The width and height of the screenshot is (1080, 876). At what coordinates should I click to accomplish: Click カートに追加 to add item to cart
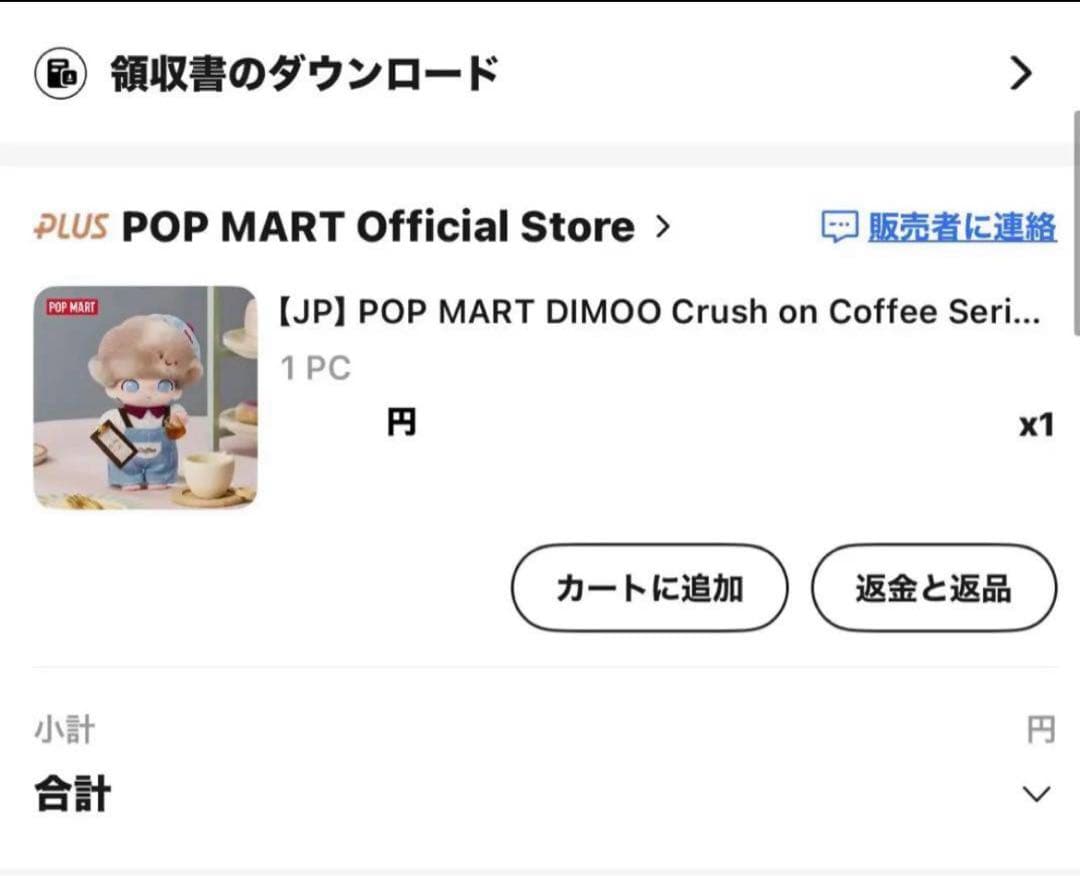648,589
